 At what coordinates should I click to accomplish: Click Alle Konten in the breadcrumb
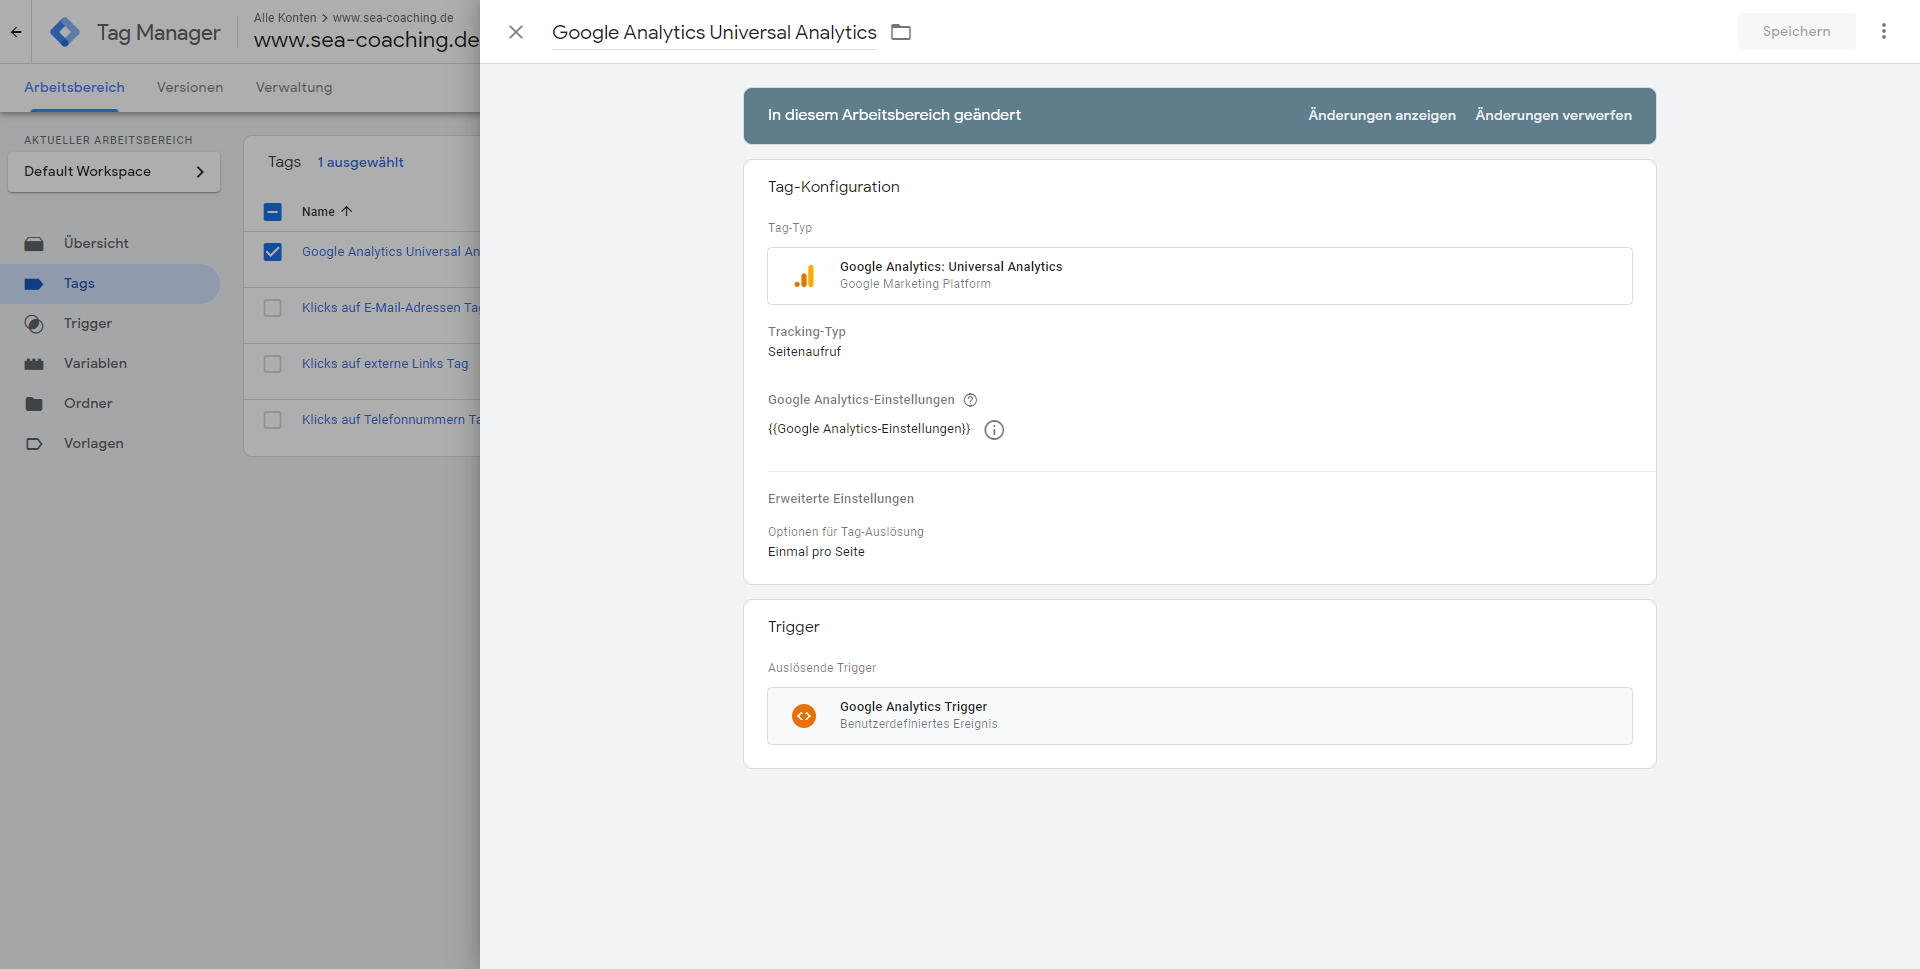coord(285,18)
